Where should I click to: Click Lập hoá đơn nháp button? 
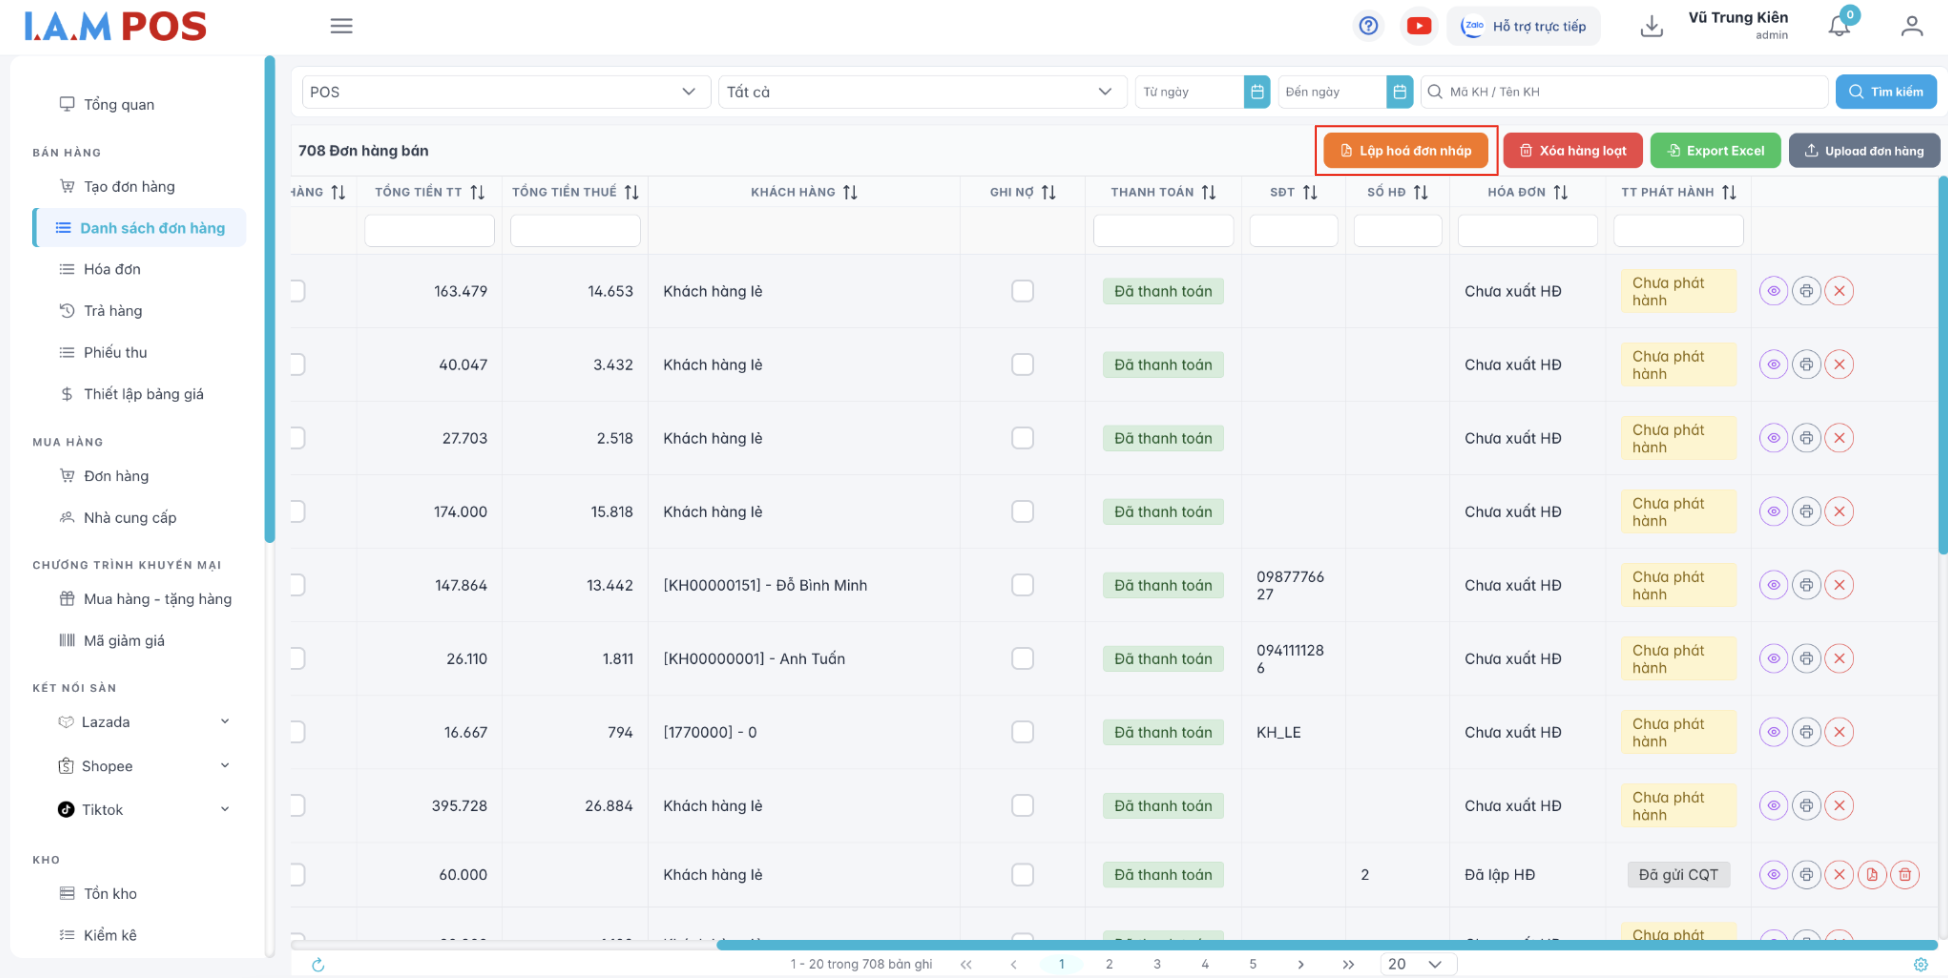coord(1405,151)
